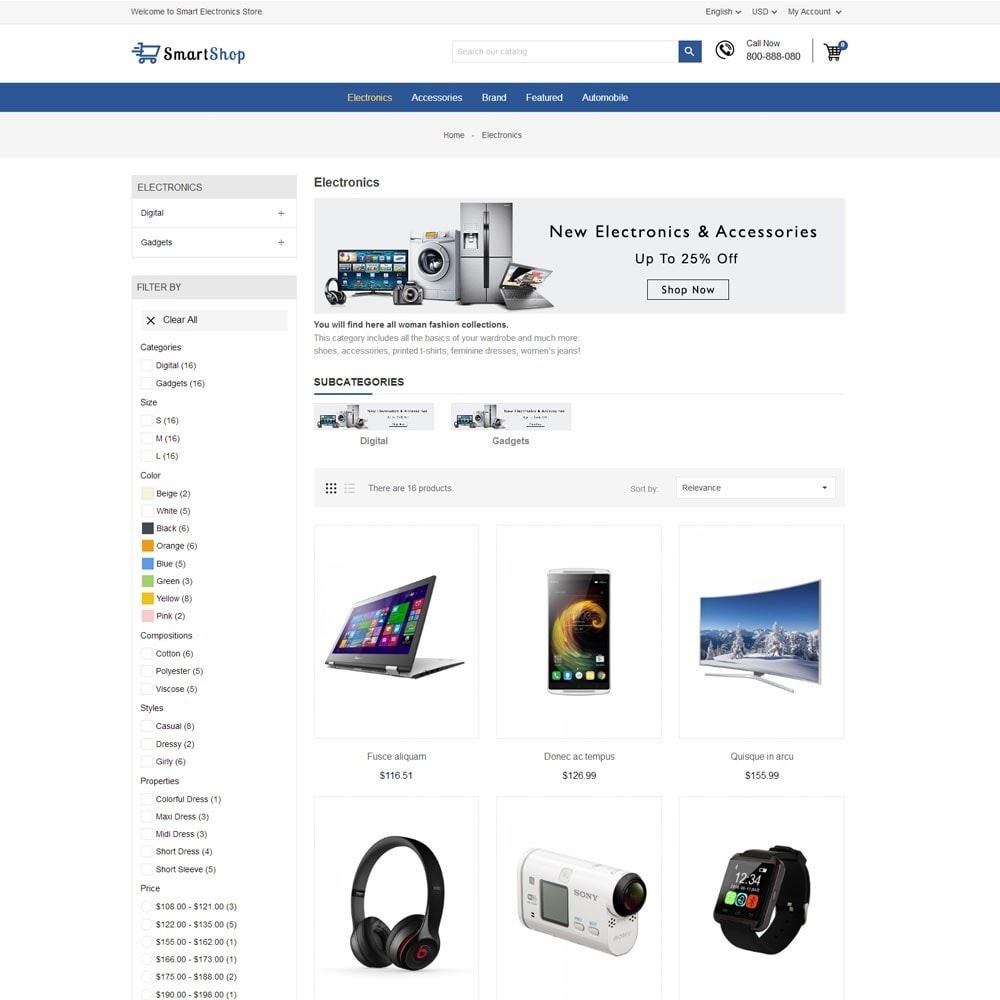1000x1000 pixels.
Task: Click Clear All filters button
Action: [x=214, y=320]
